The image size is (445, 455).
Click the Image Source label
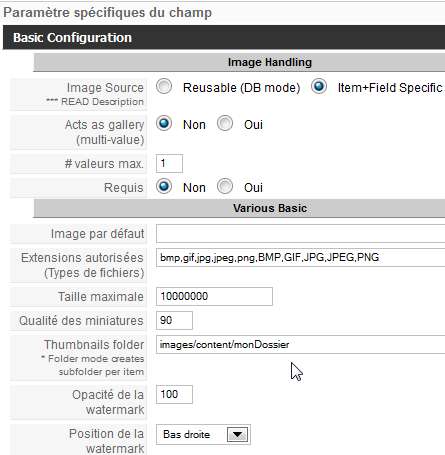(x=105, y=88)
